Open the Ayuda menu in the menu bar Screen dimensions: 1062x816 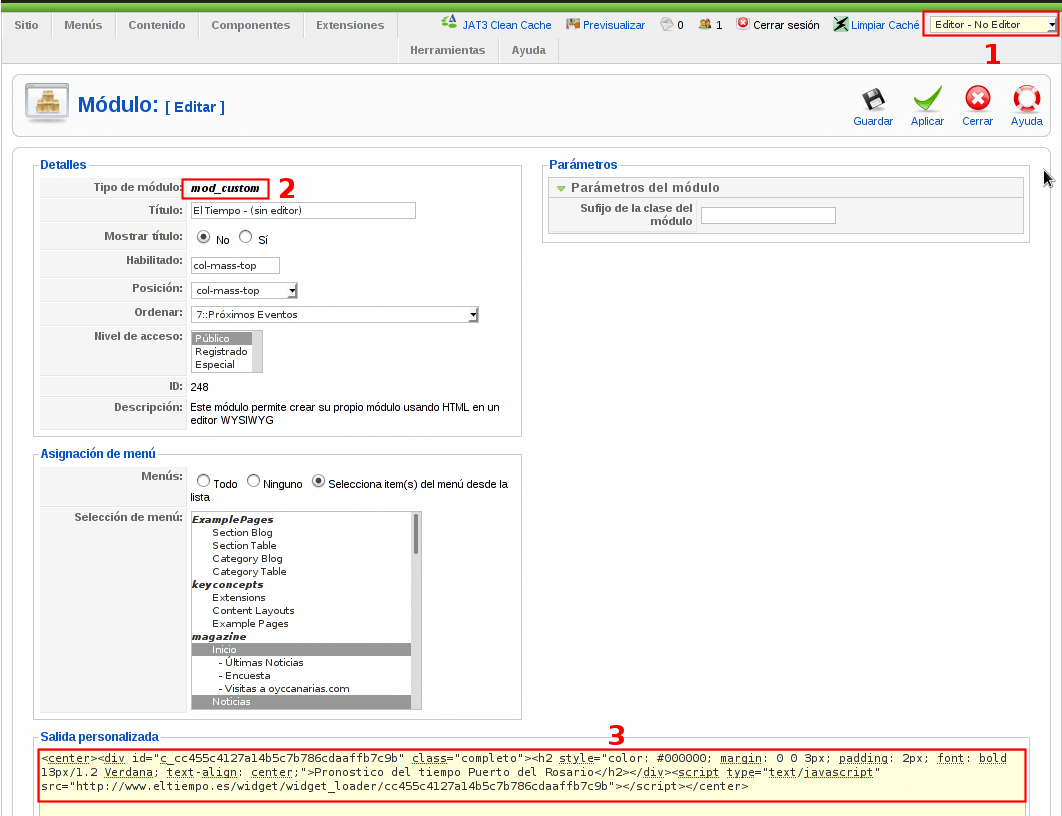coord(528,50)
